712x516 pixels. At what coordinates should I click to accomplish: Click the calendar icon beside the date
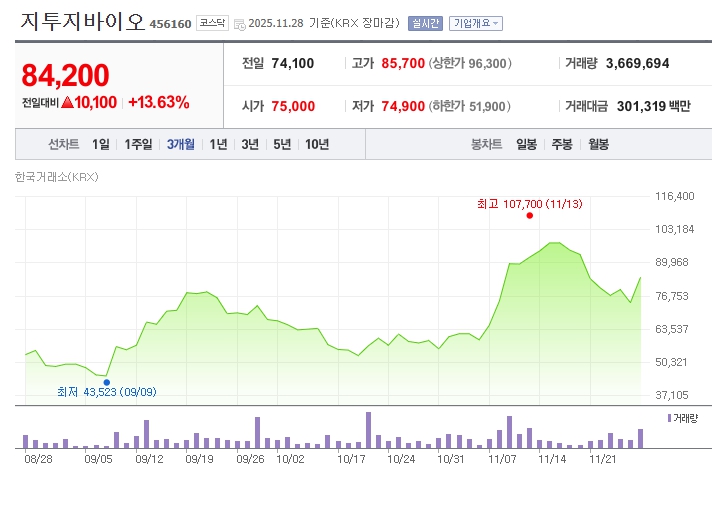[x=239, y=23]
